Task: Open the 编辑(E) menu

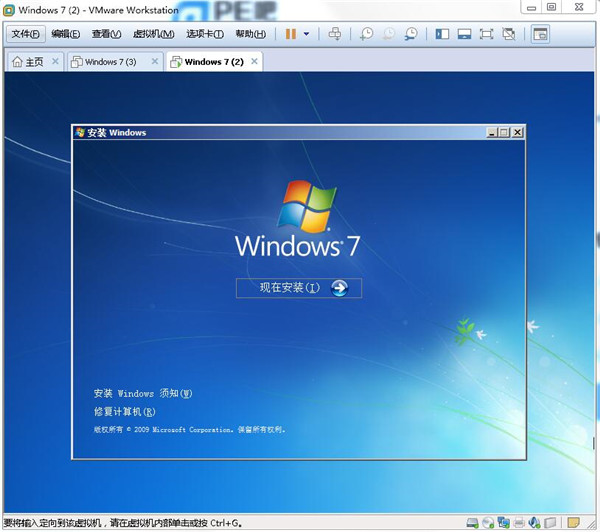Action: point(66,34)
